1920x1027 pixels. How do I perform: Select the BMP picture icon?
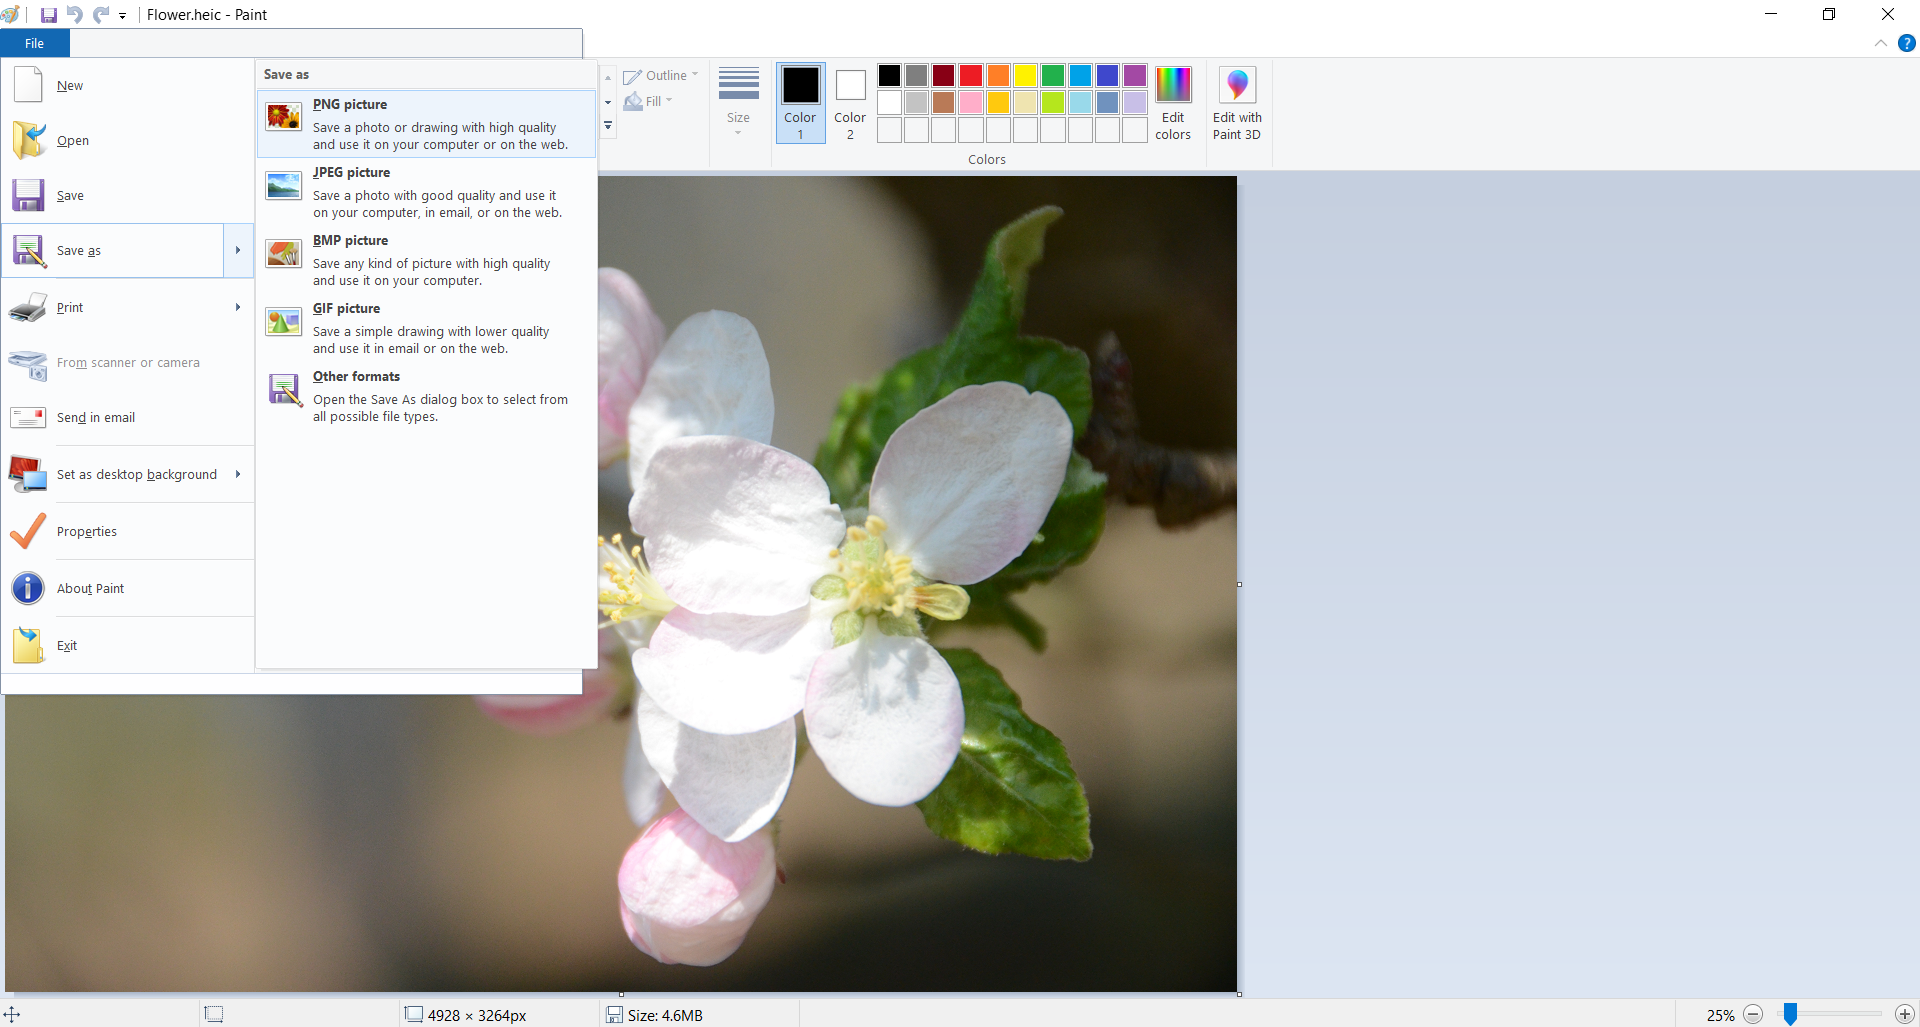pos(284,253)
